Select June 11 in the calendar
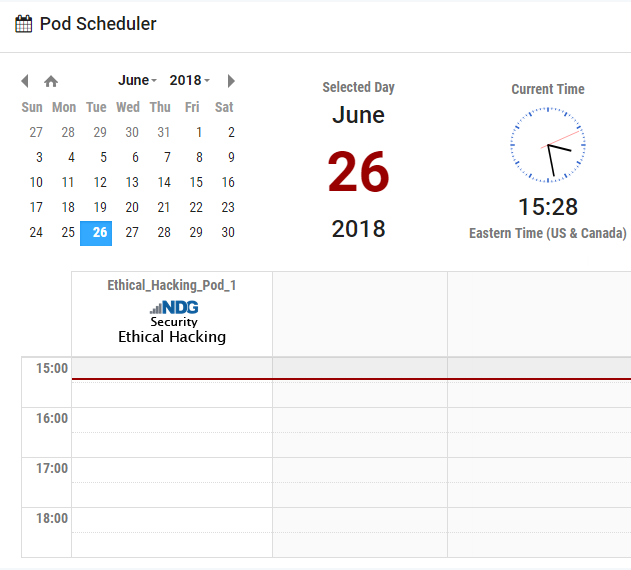This screenshot has height=570, width=631. click(x=68, y=182)
